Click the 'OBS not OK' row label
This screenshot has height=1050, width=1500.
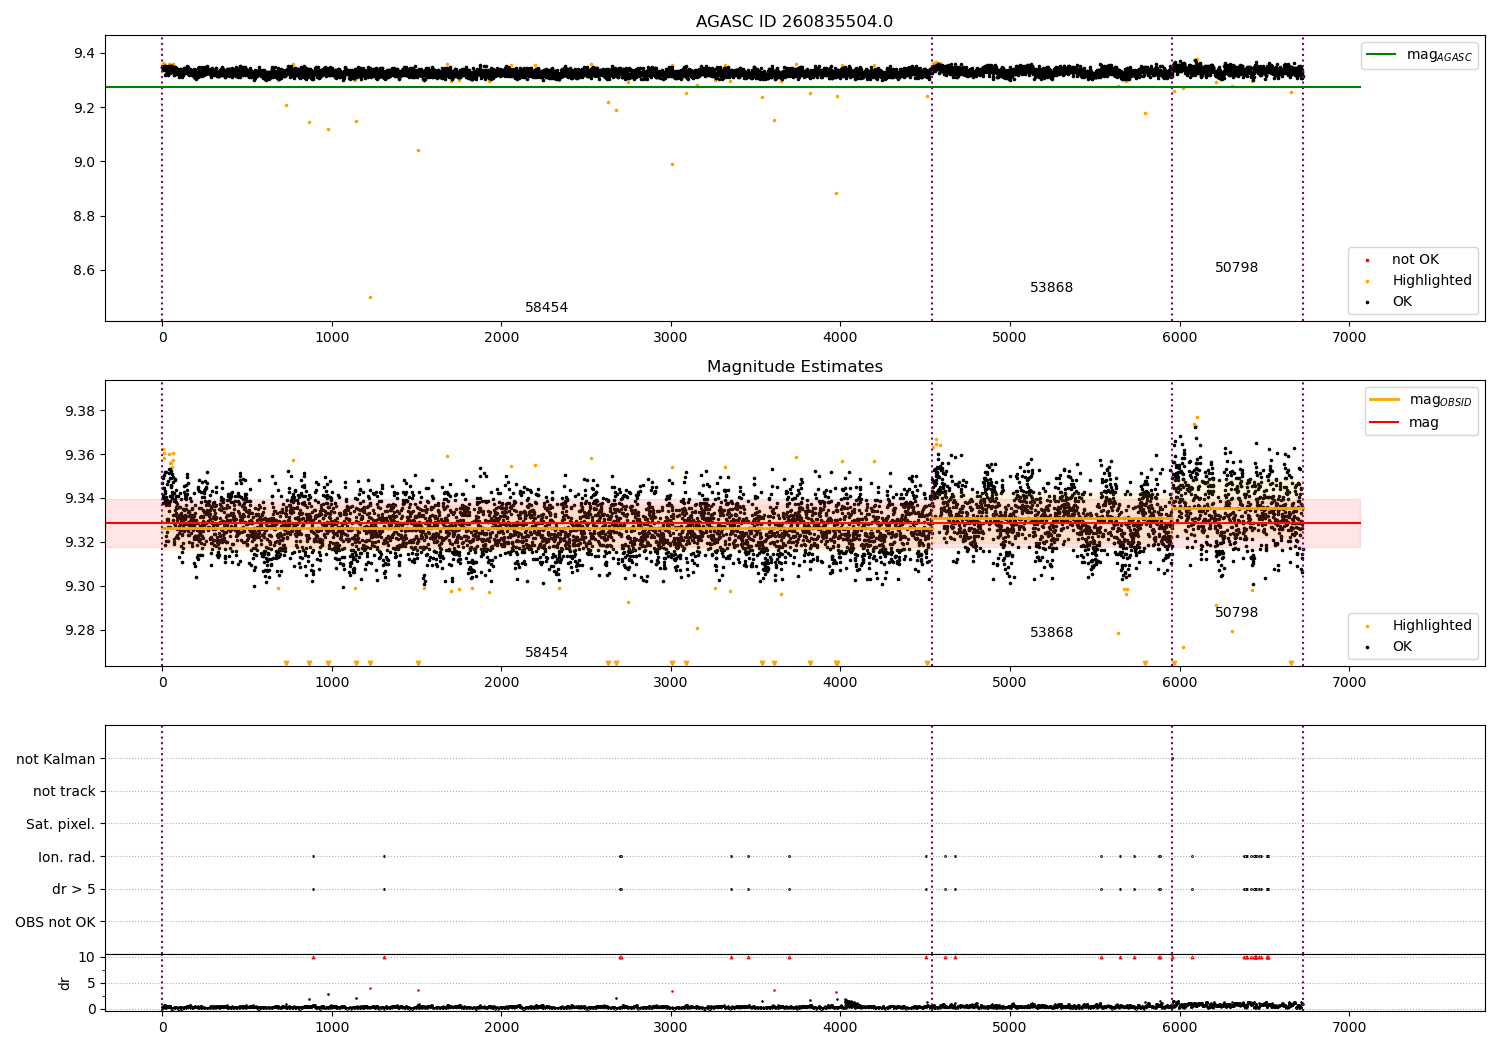[x=56, y=922]
